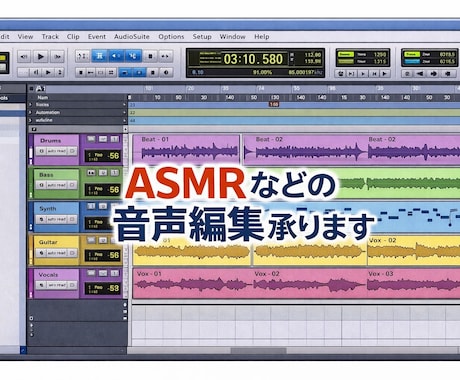Toggle the square button right of Guitar auto read
Image resolution: width=460 pixels, height=380 pixels.
tap(72, 253)
